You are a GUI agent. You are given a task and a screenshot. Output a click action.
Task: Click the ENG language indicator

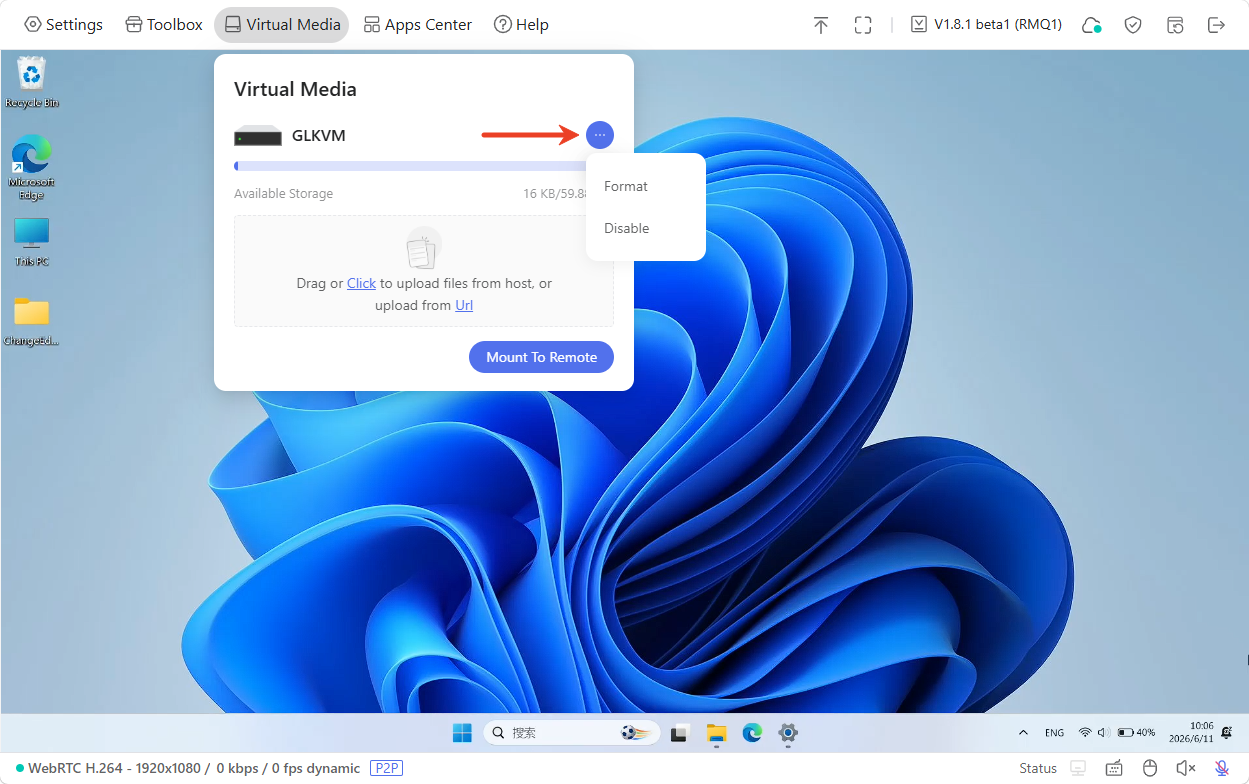click(x=1054, y=733)
